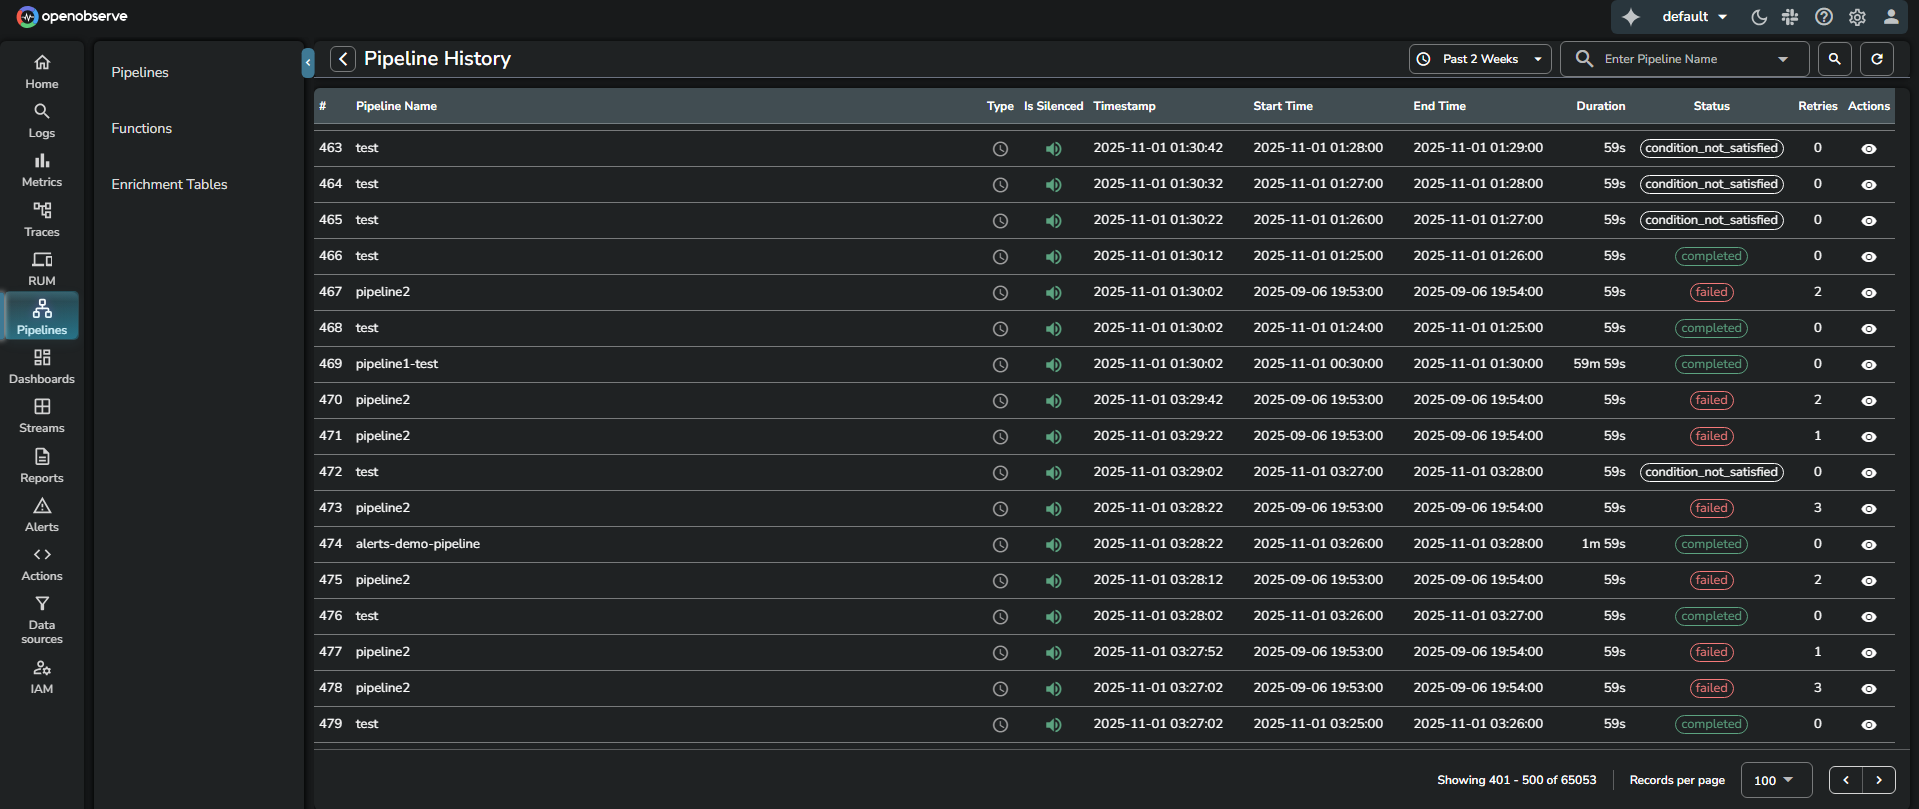View details of row 463
Viewport: 1919px width, 809px height.
(1868, 149)
